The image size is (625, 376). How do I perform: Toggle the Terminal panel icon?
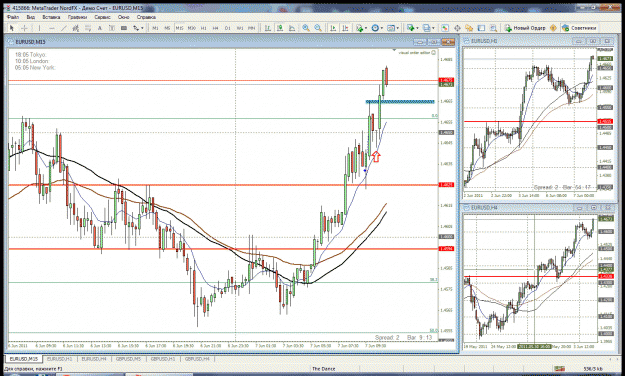(x=481, y=28)
